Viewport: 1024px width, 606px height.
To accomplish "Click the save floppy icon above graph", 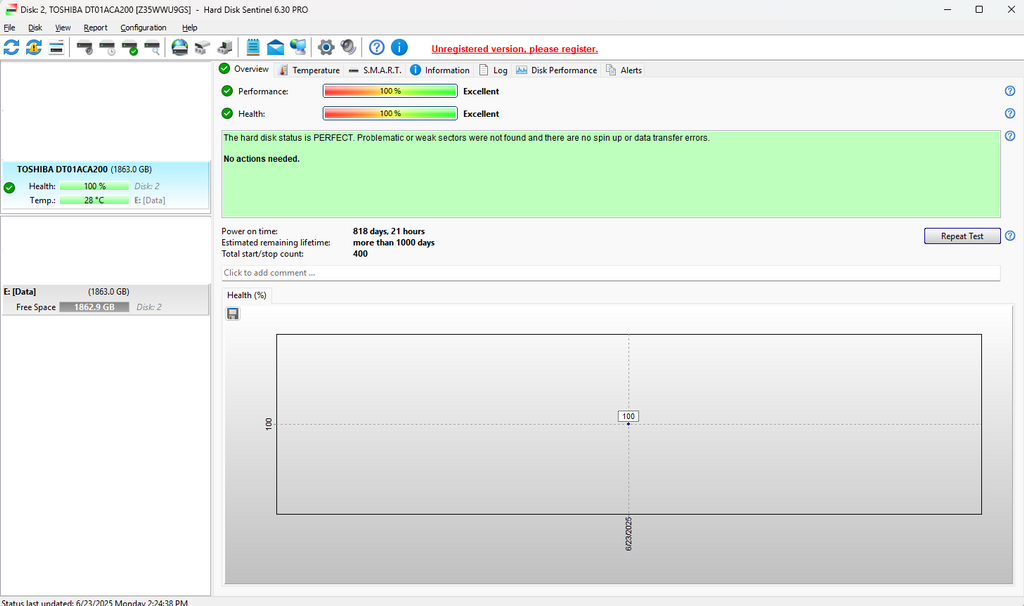I will [232, 314].
